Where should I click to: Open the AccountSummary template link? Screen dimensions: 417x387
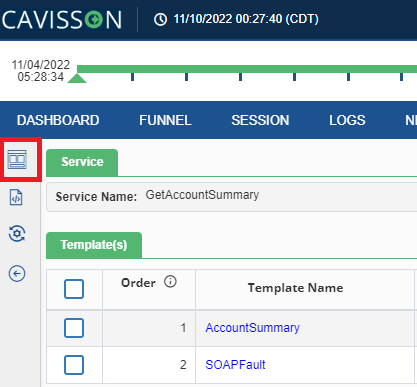[253, 328]
